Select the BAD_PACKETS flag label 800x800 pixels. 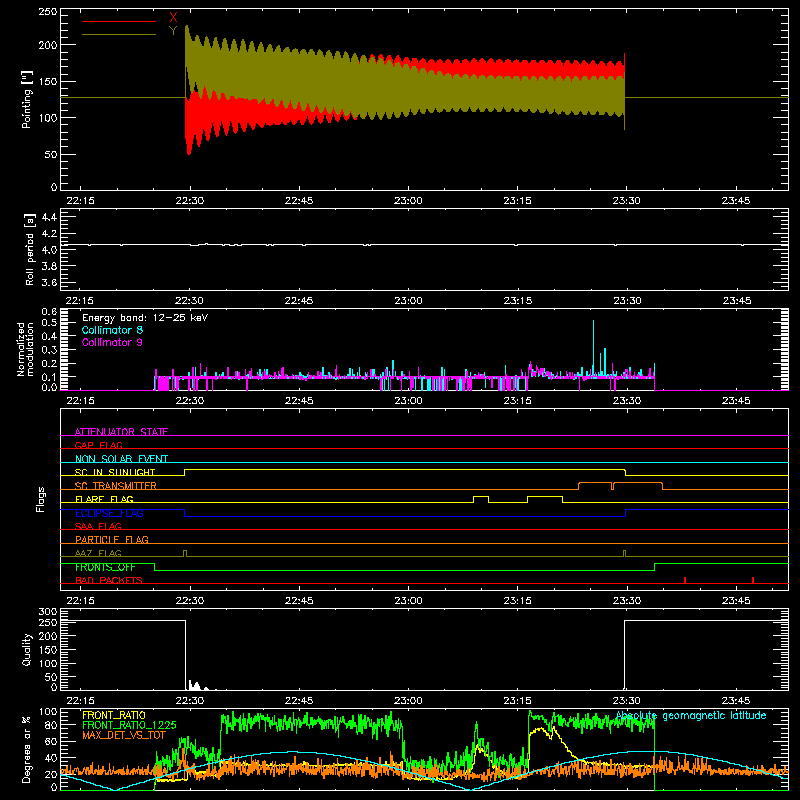click(109, 580)
